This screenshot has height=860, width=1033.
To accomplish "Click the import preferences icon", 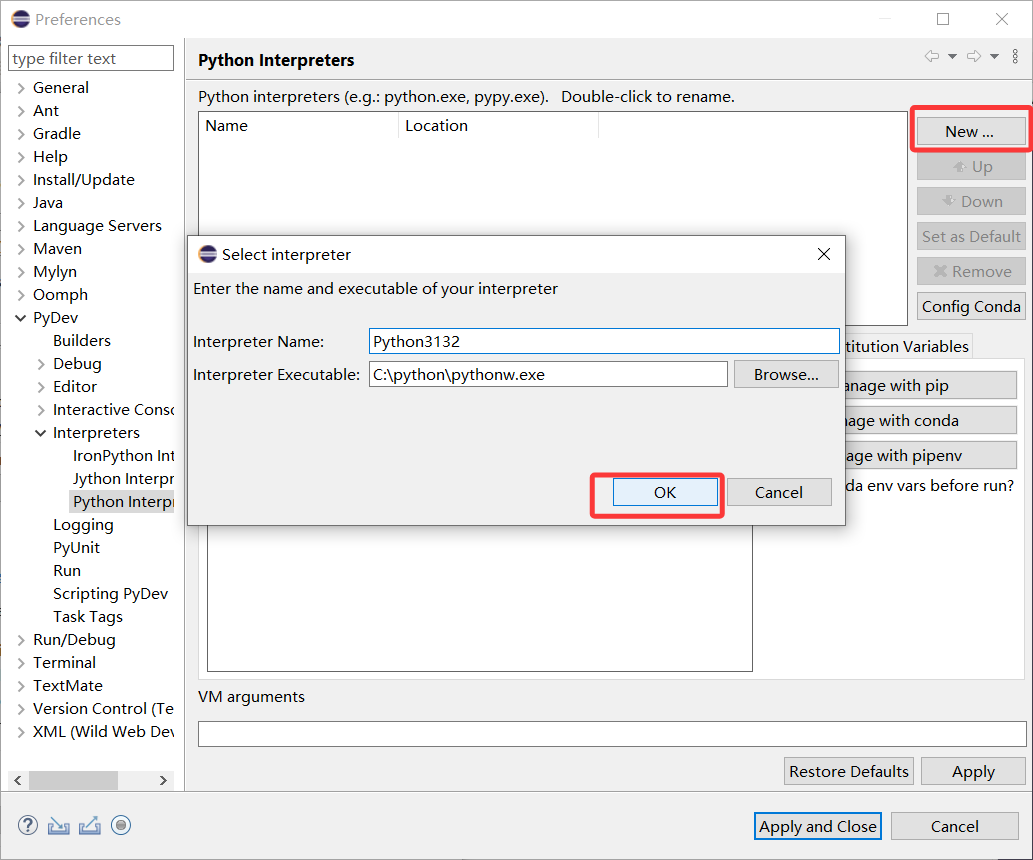I will pyautogui.click(x=59, y=825).
